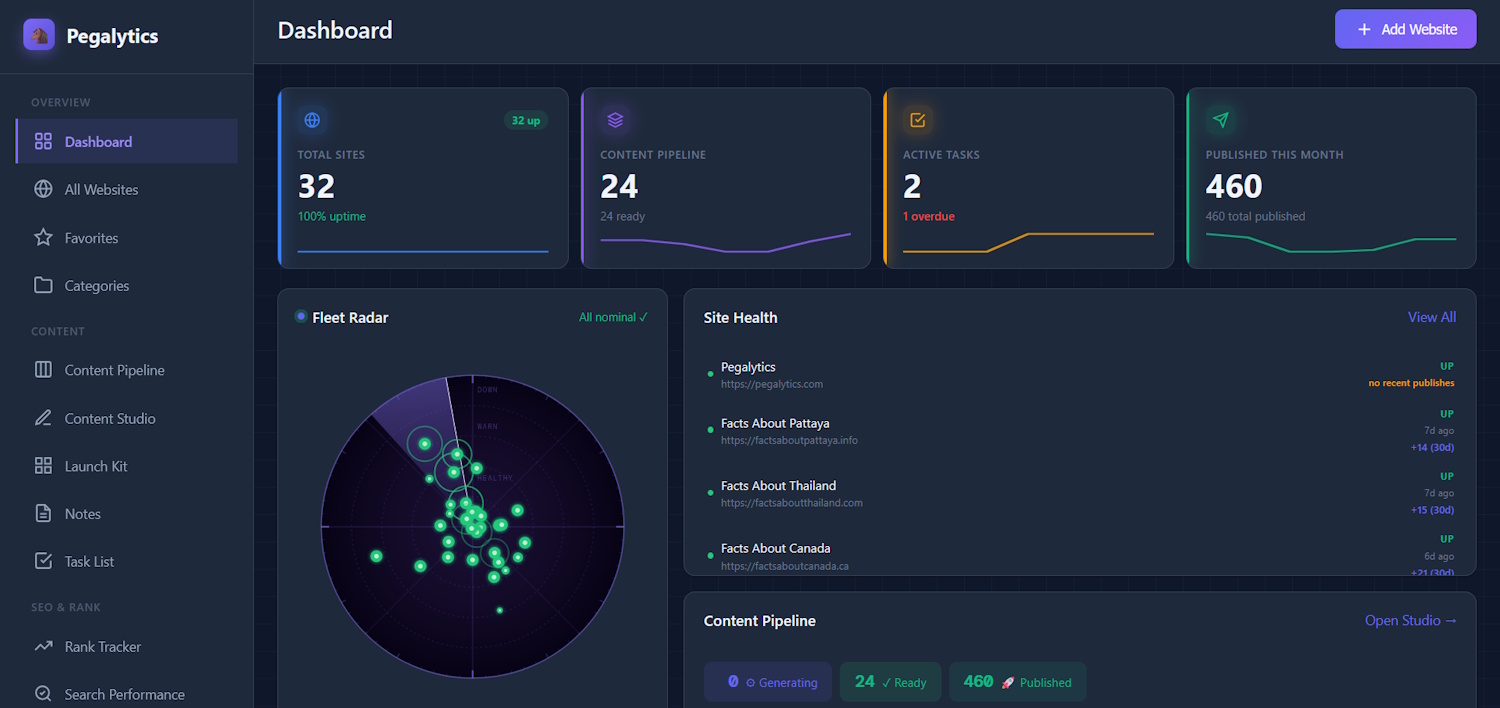This screenshot has width=1500, height=708.
Task: Click the Rank Tracker trend arrow icon
Action: pos(43,646)
